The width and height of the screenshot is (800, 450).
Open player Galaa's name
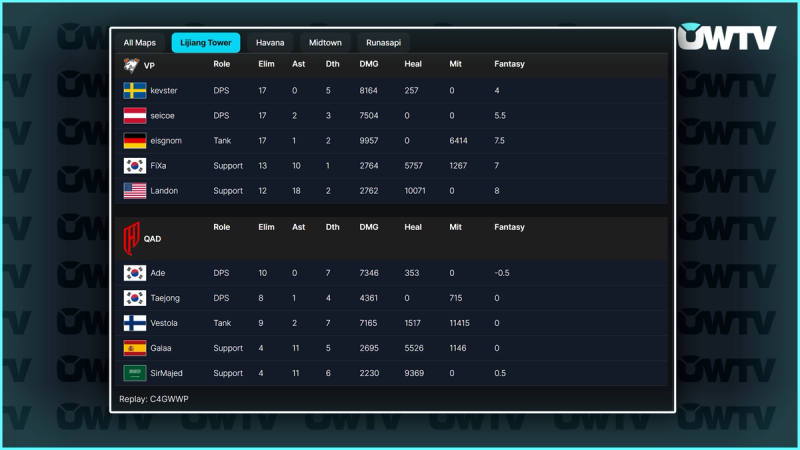coord(161,348)
